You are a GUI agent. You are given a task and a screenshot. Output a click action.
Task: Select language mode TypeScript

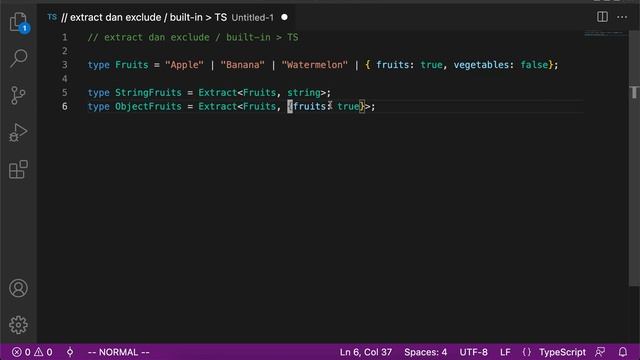click(x=562, y=352)
